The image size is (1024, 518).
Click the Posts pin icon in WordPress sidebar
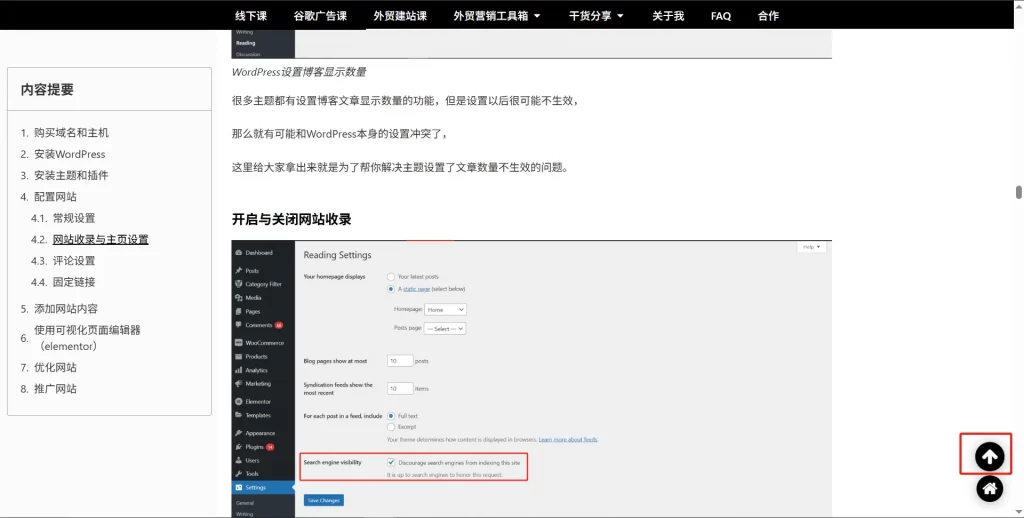point(238,270)
